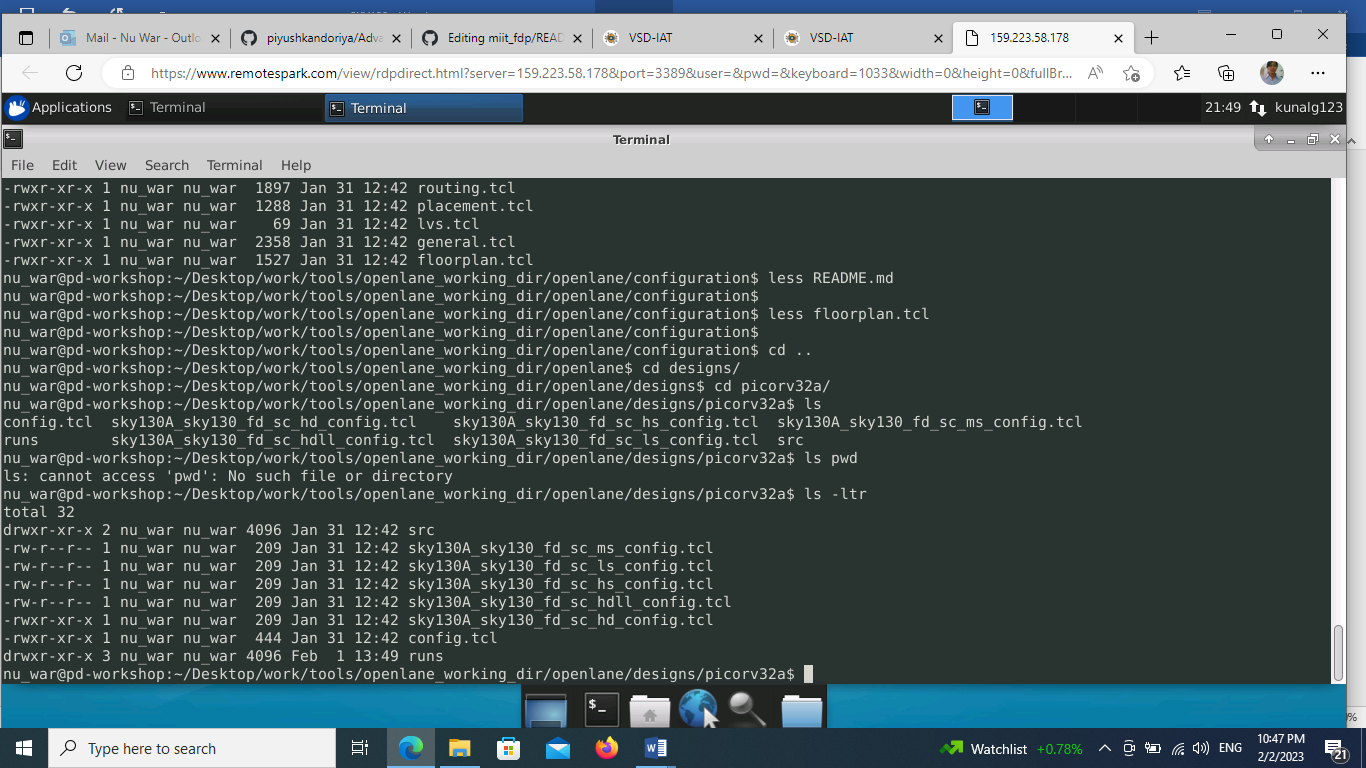Open the home folder icon in the dock
The height and width of the screenshot is (768, 1366).
650,708
